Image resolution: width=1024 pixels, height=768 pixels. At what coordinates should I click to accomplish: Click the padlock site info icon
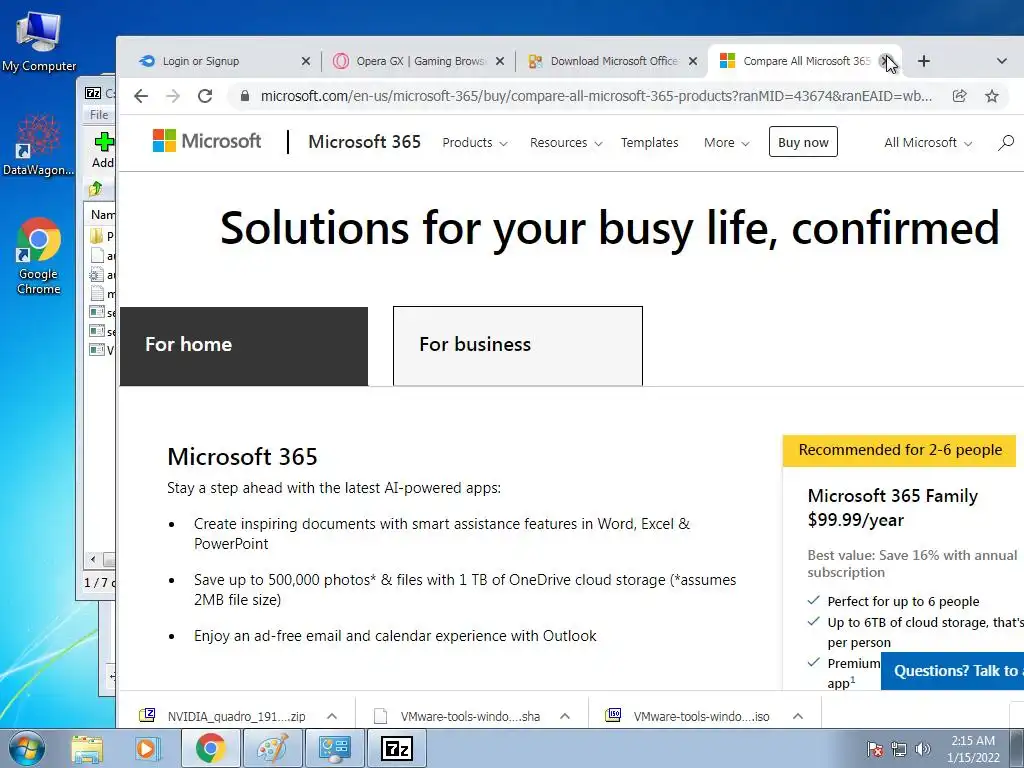245,96
